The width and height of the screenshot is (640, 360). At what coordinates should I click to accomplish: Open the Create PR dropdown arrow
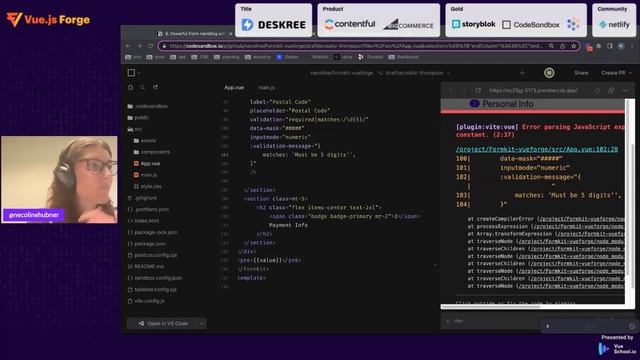pos(631,73)
